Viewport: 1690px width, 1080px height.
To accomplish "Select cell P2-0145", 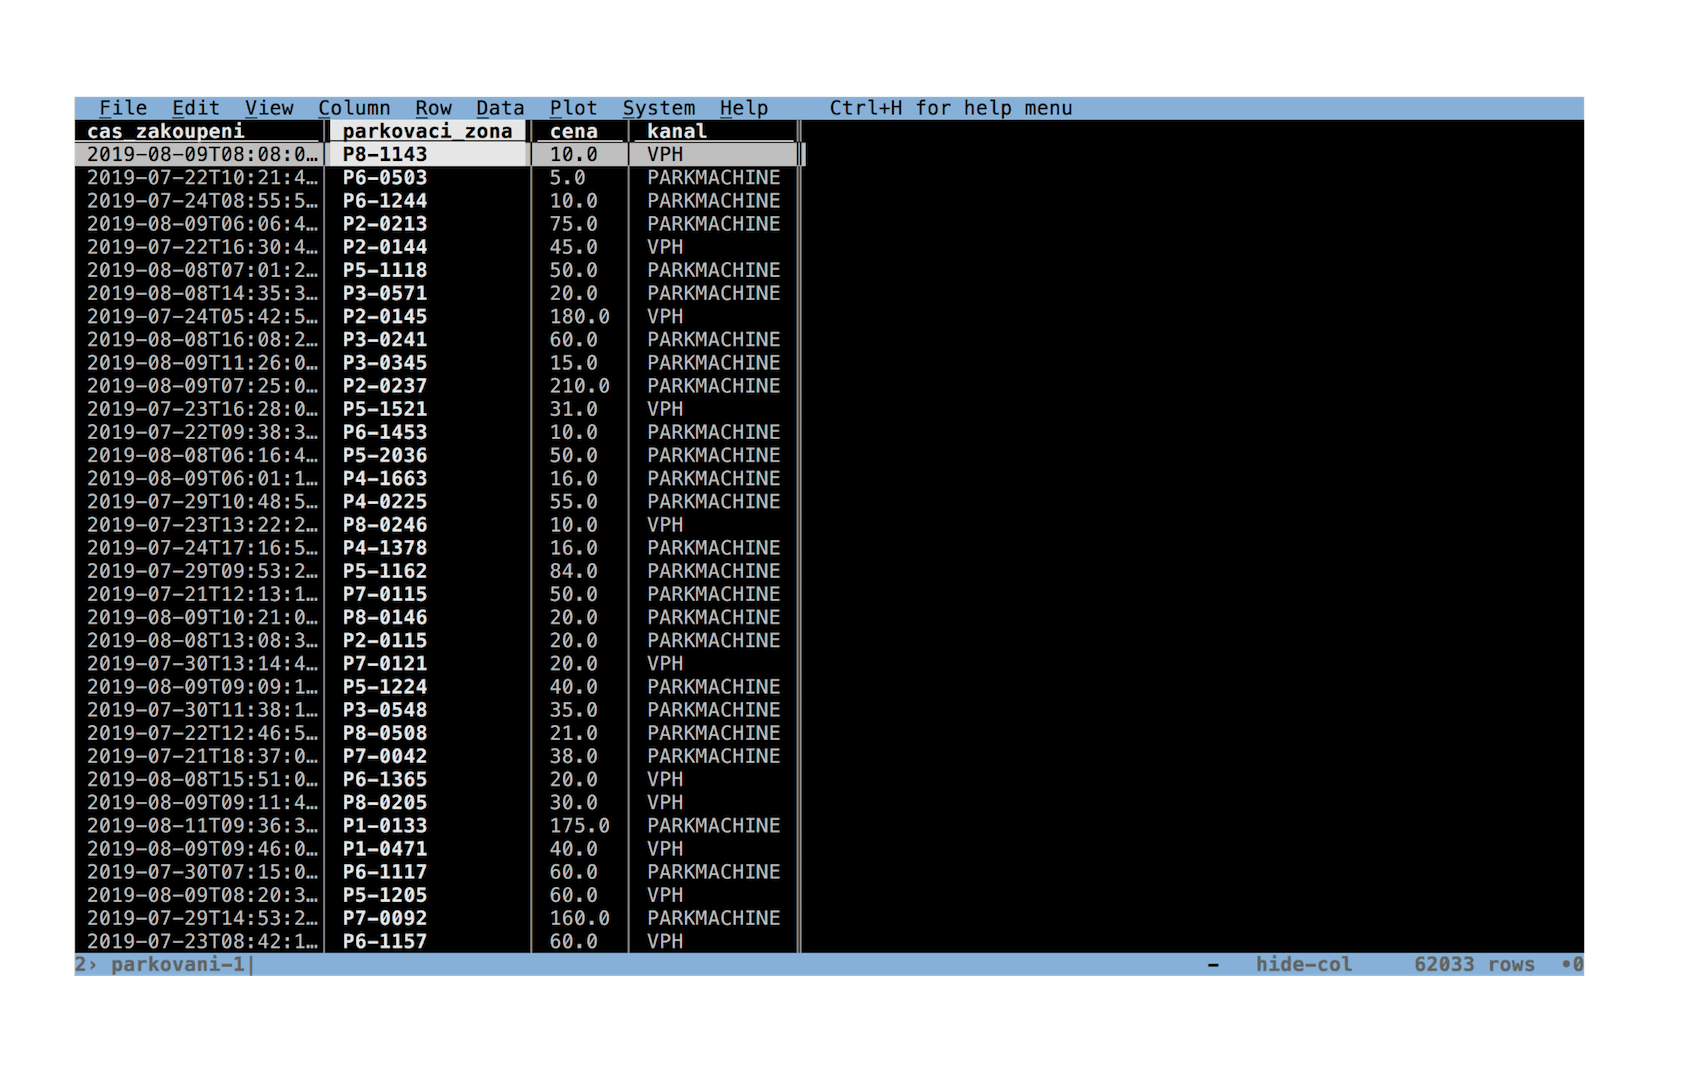I will (x=385, y=316).
